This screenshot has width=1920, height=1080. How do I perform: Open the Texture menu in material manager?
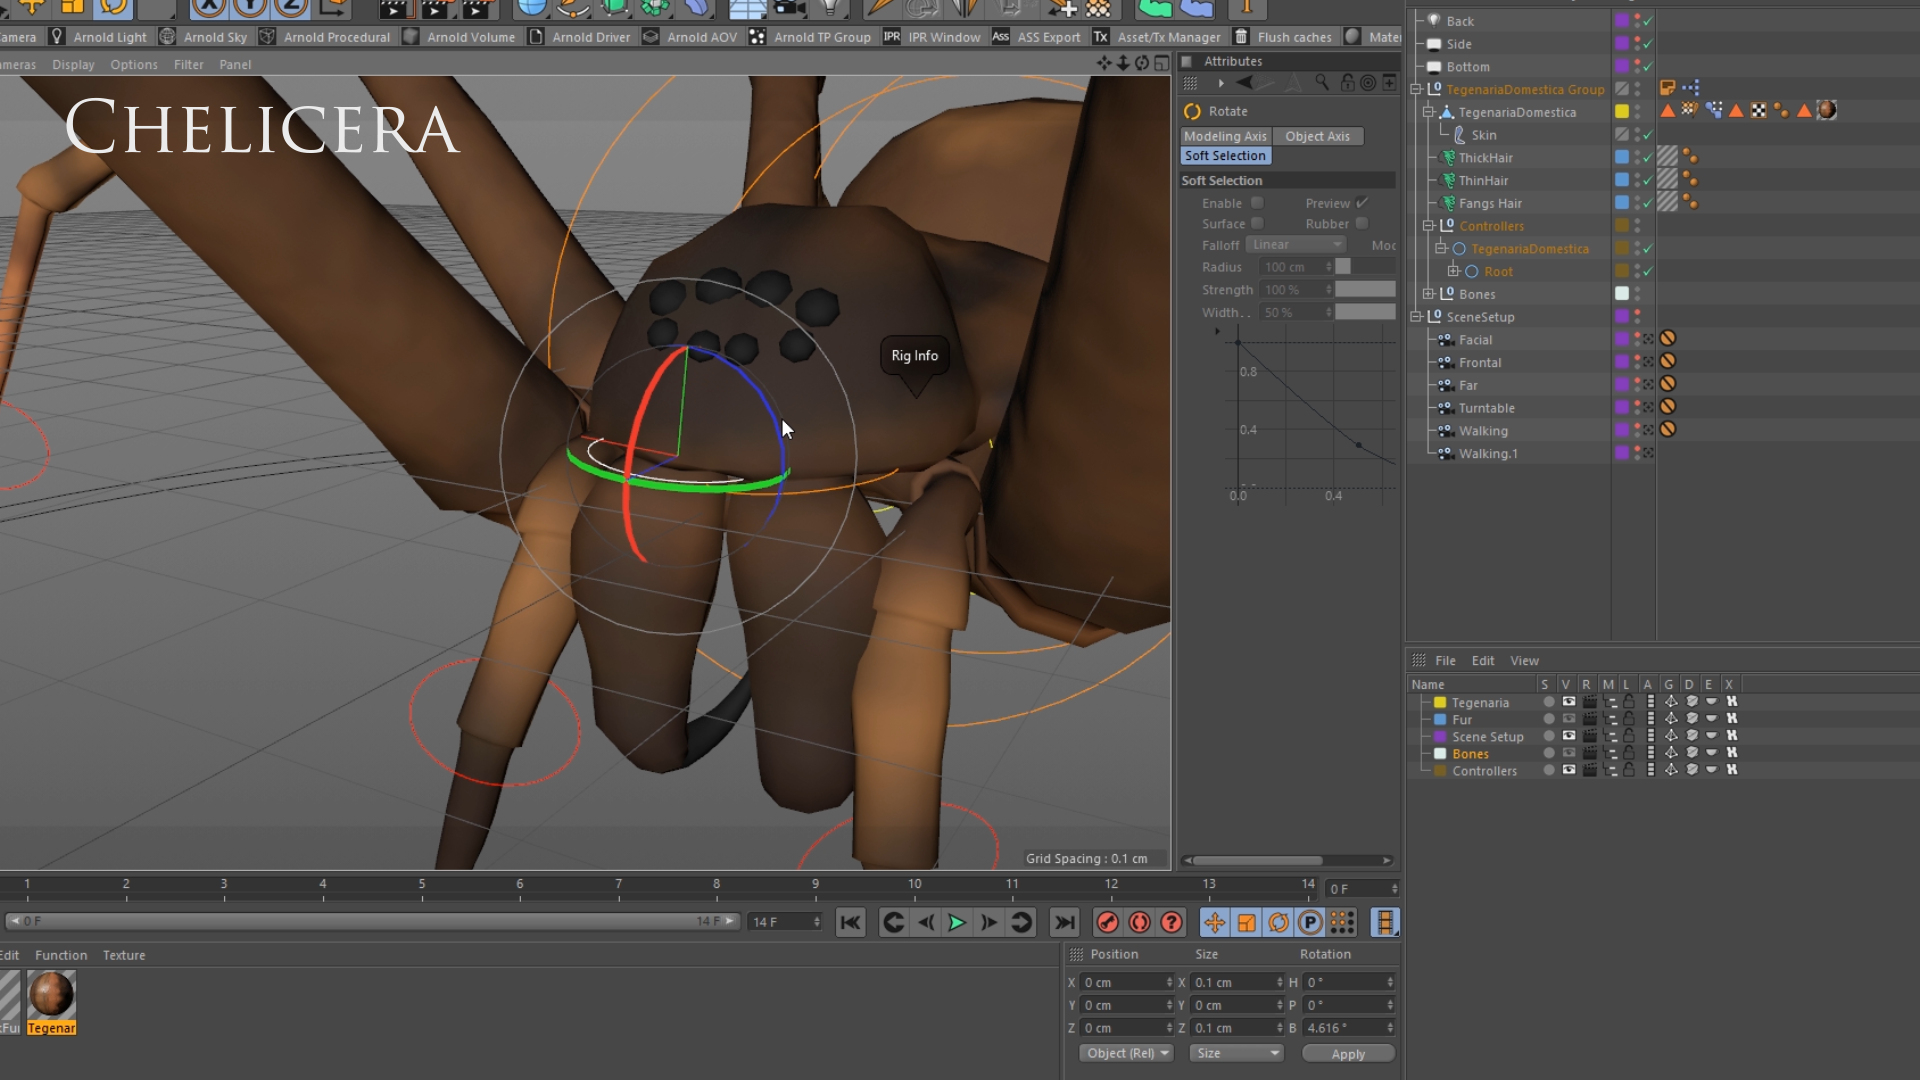coord(124,955)
